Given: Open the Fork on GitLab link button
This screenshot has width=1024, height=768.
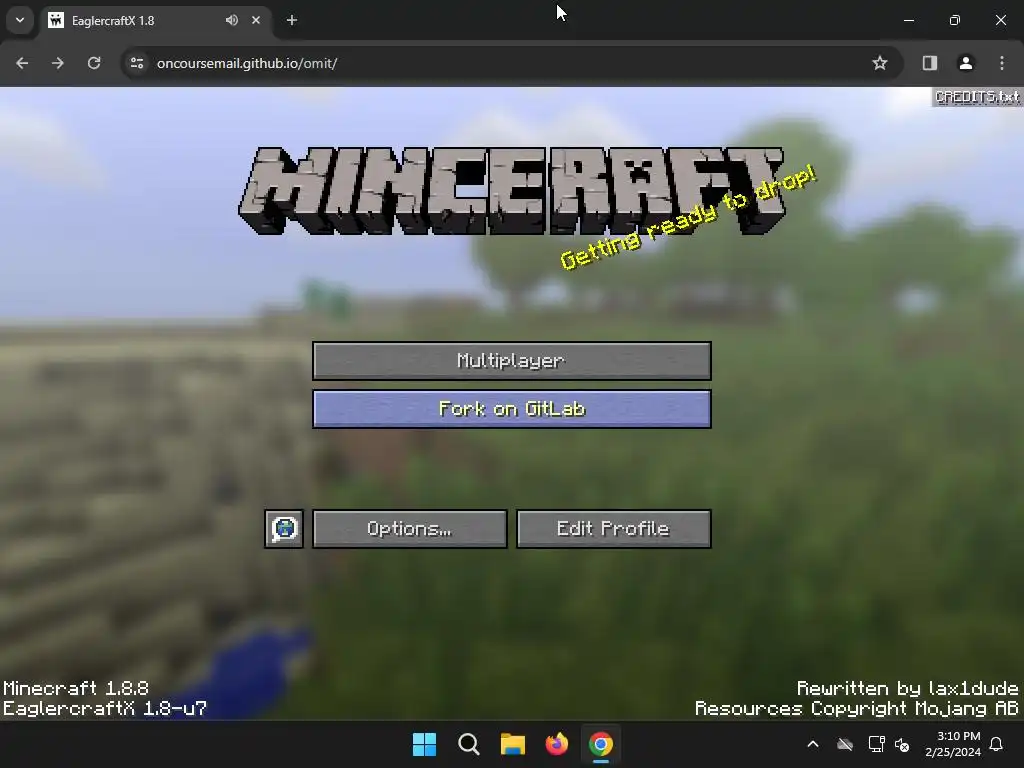Looking at the screenshot, I should click(511, 409).
